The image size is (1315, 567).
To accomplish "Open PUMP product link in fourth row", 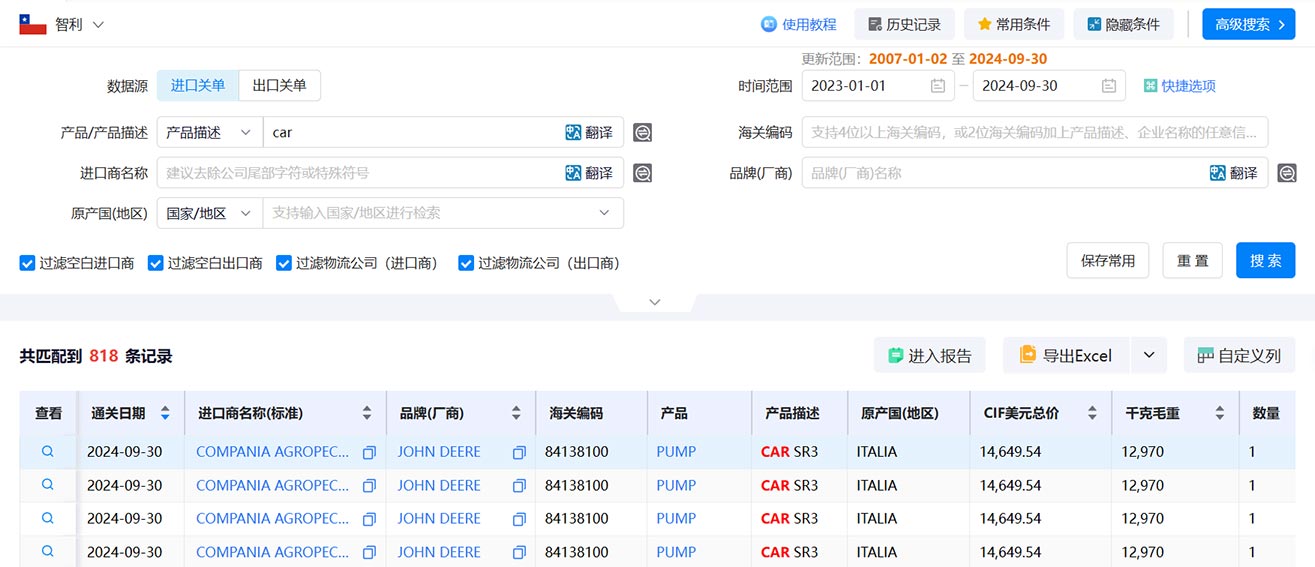I will [676, 552].
